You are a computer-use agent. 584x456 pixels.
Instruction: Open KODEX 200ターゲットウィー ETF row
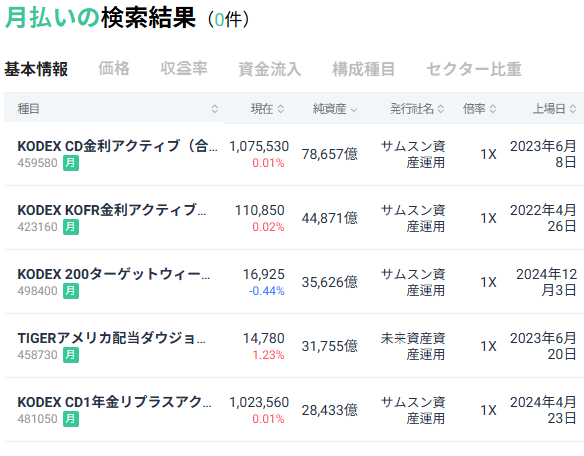[294, 282]
